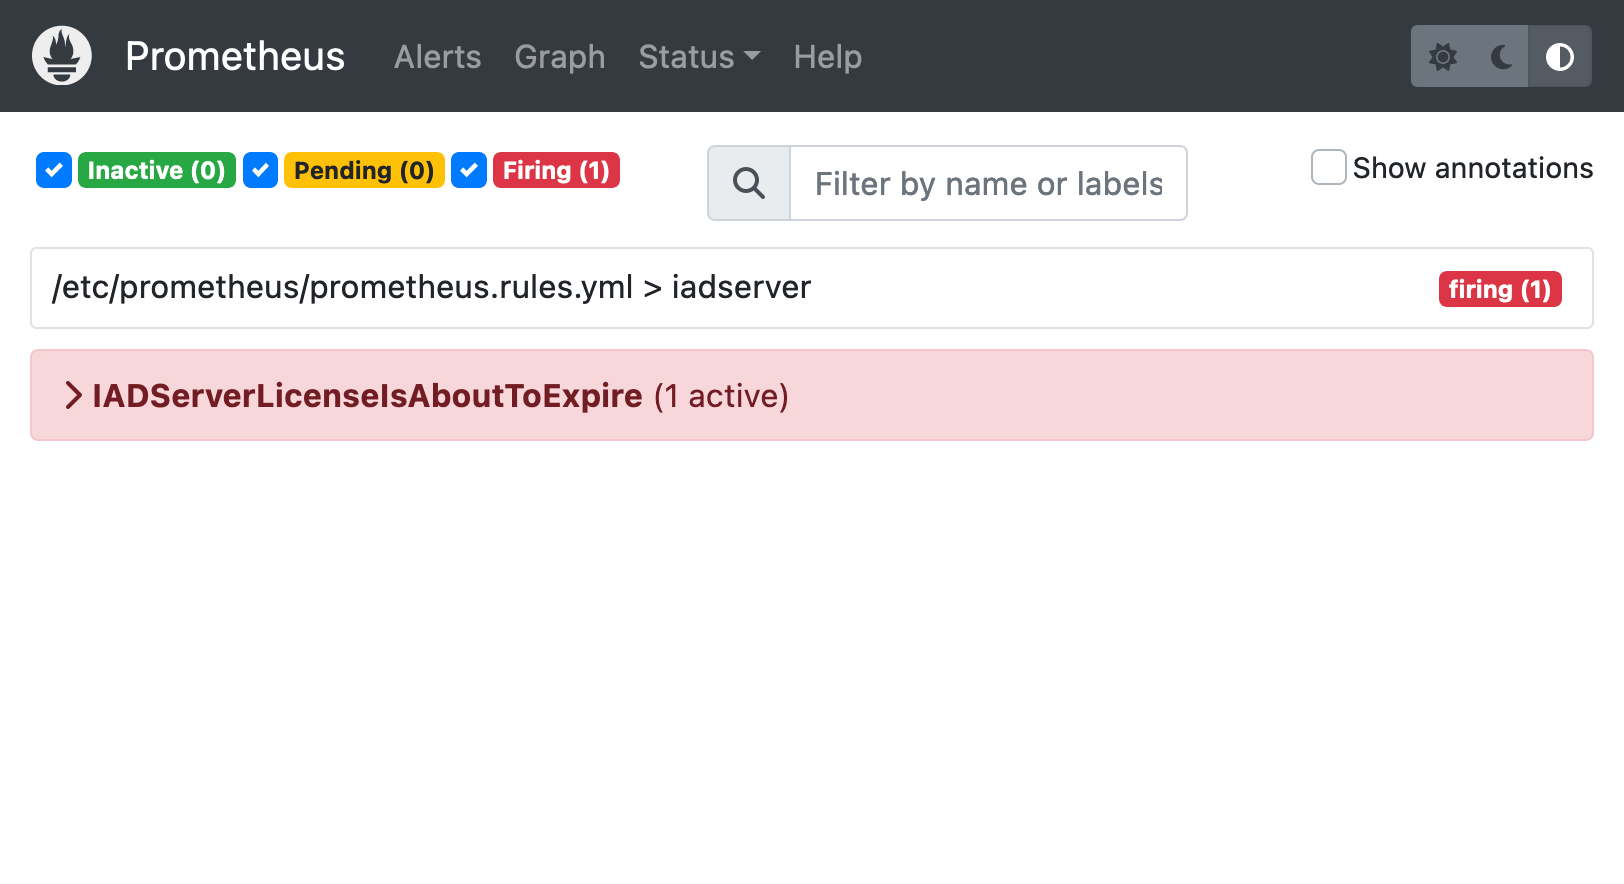Switch to light theme sun icon
This screenshot has width=1624, height=884.
point(1442,57)
